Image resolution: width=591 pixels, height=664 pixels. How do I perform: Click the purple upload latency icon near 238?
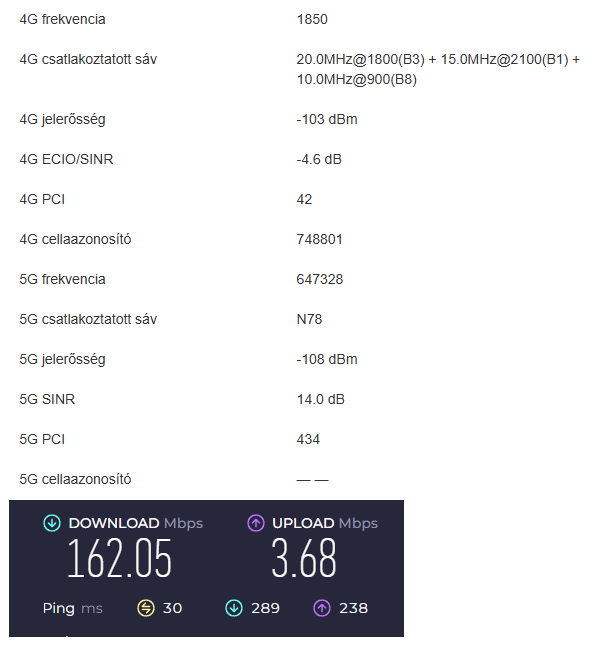(322, 608)
